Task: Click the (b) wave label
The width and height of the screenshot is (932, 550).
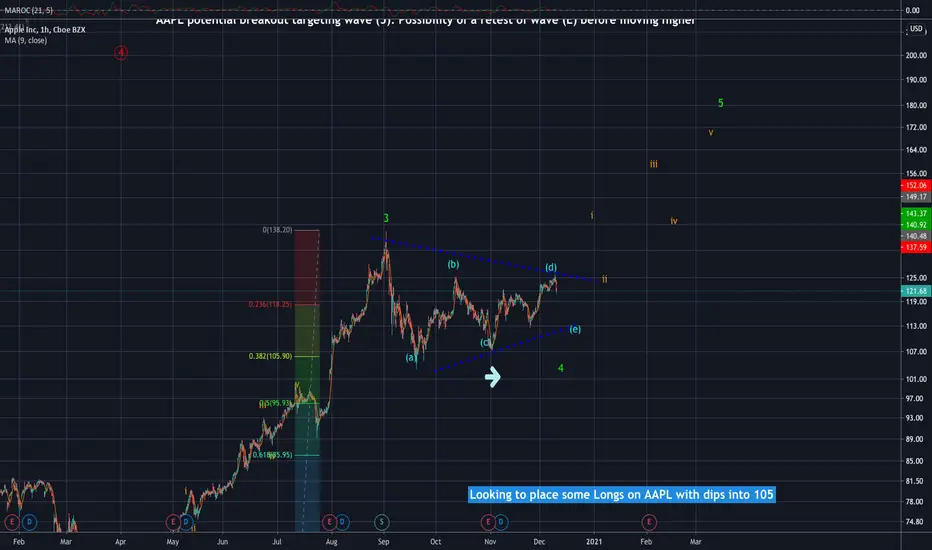Action: [x=454, y=264]
